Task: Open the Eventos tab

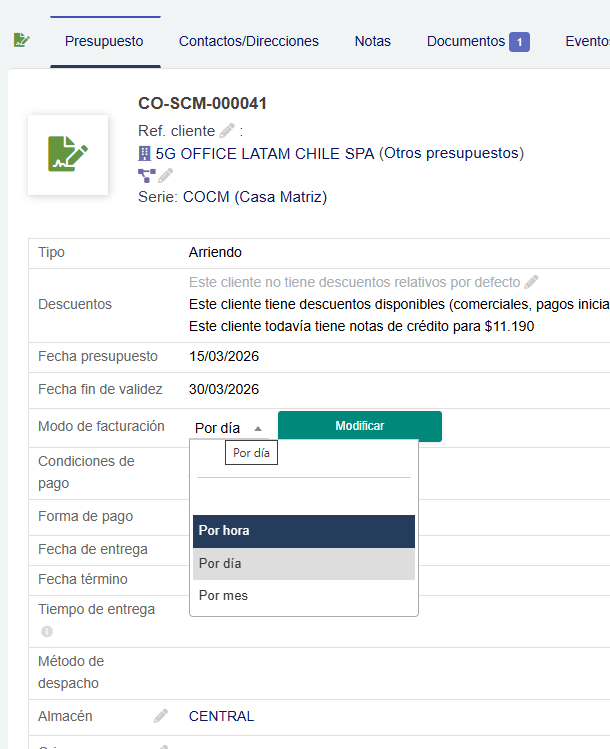Action: click(x=588, y=41)
